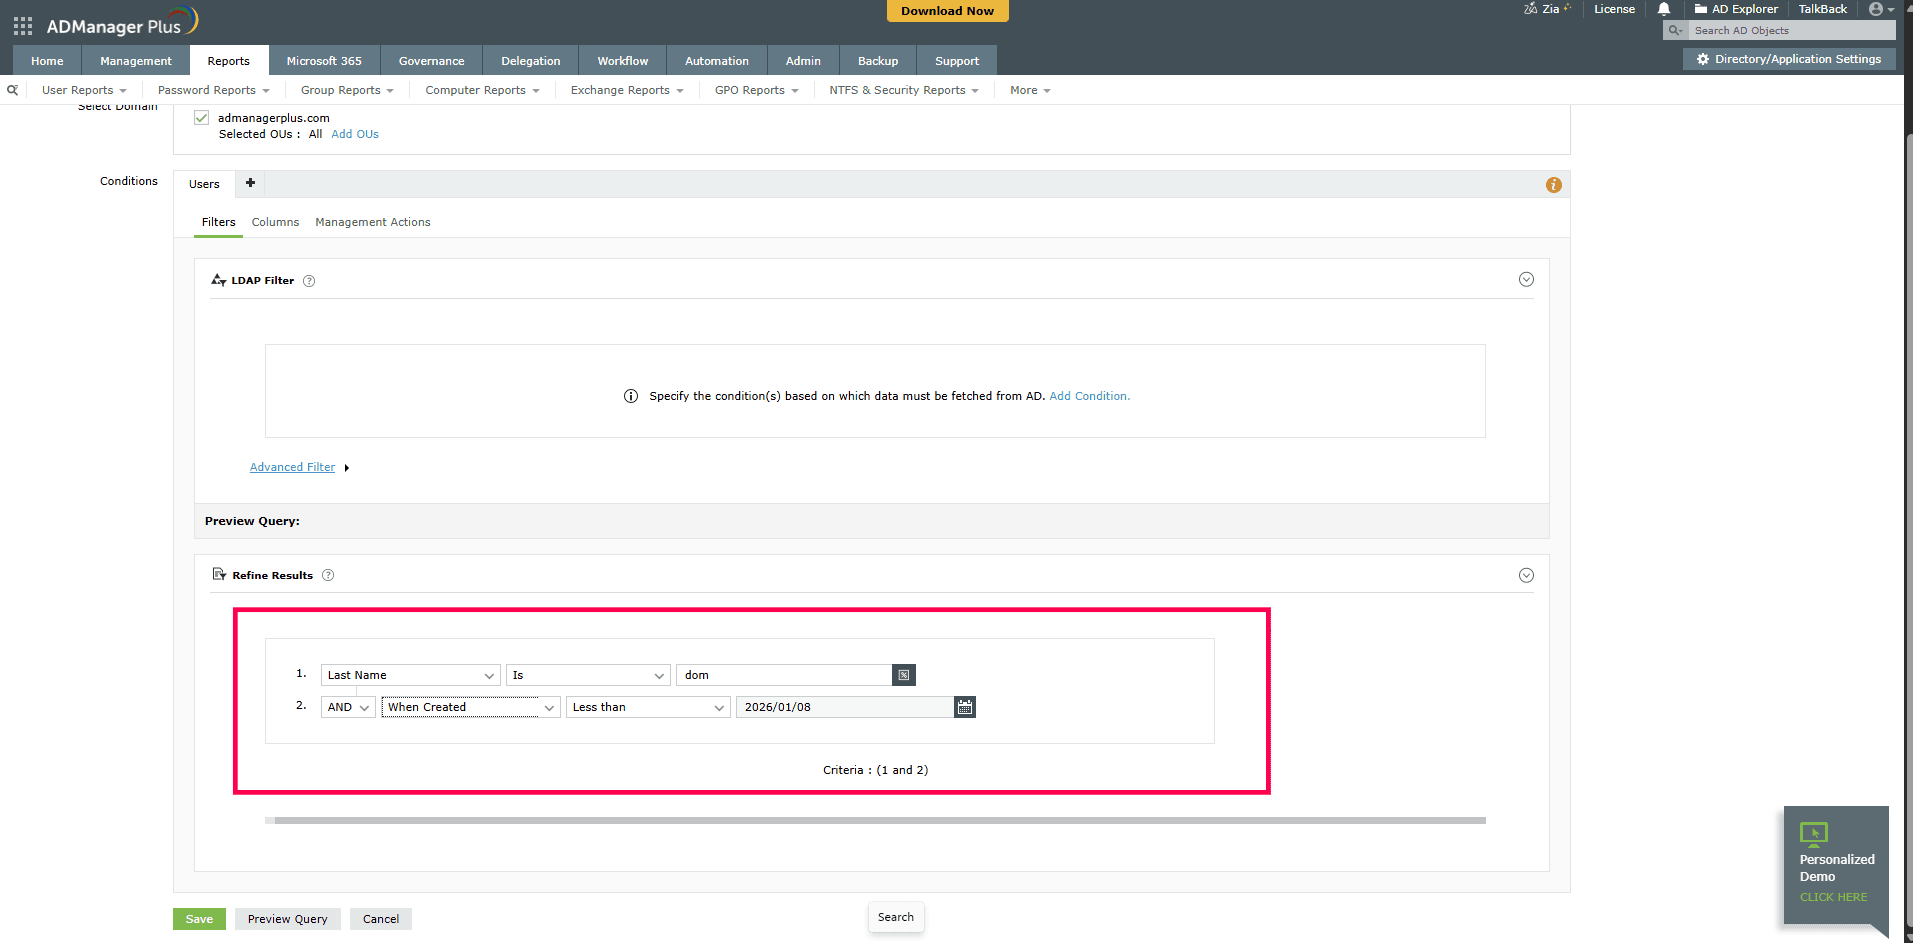Open Computer Reports dropdown menu

[482, 90]
